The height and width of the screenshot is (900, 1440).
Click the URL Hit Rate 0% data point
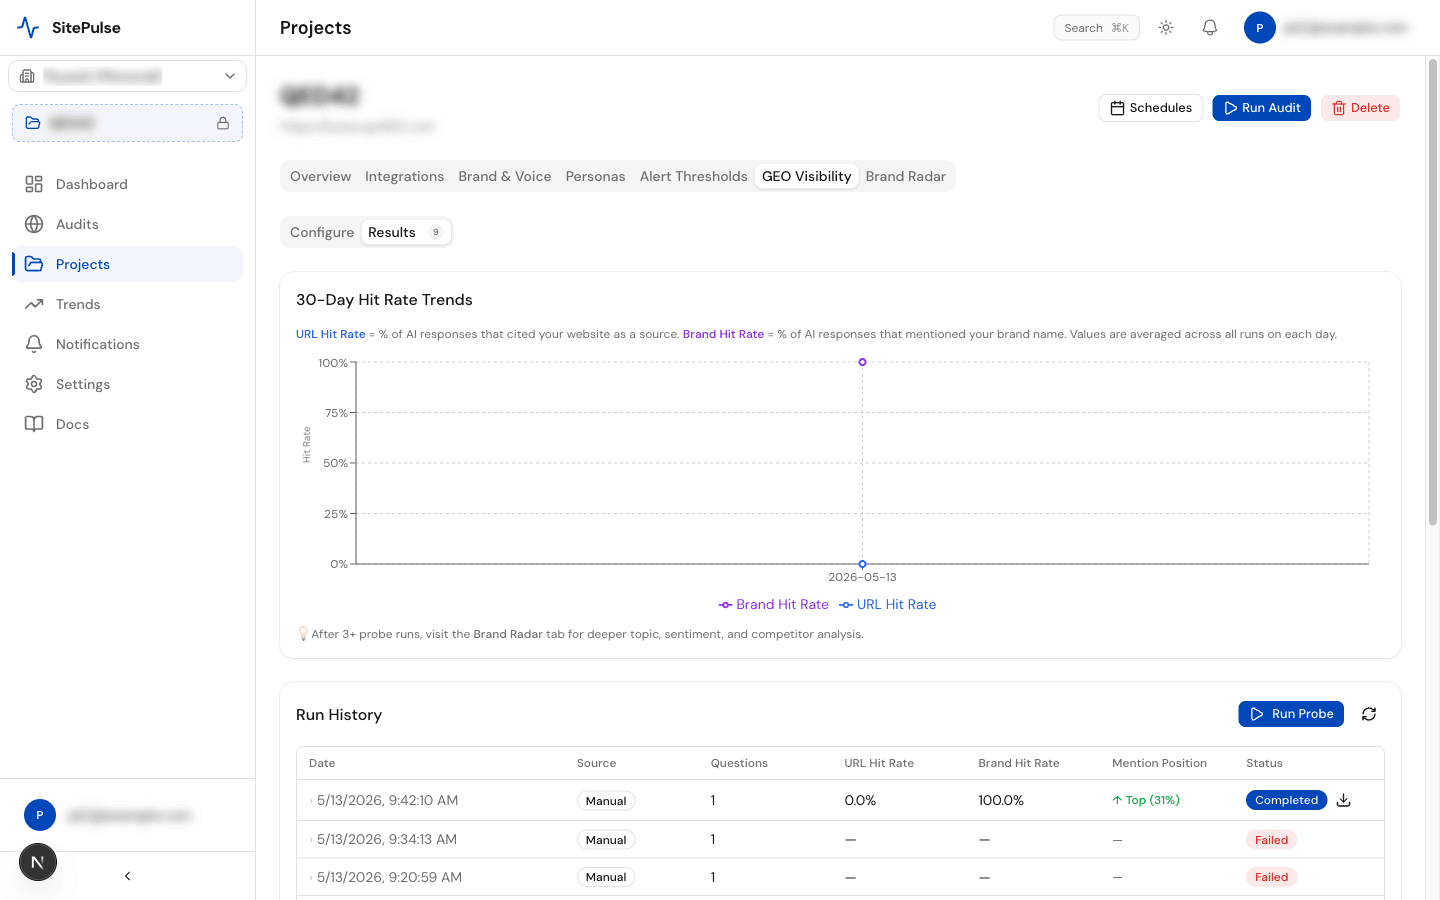(x=862, y=564)
